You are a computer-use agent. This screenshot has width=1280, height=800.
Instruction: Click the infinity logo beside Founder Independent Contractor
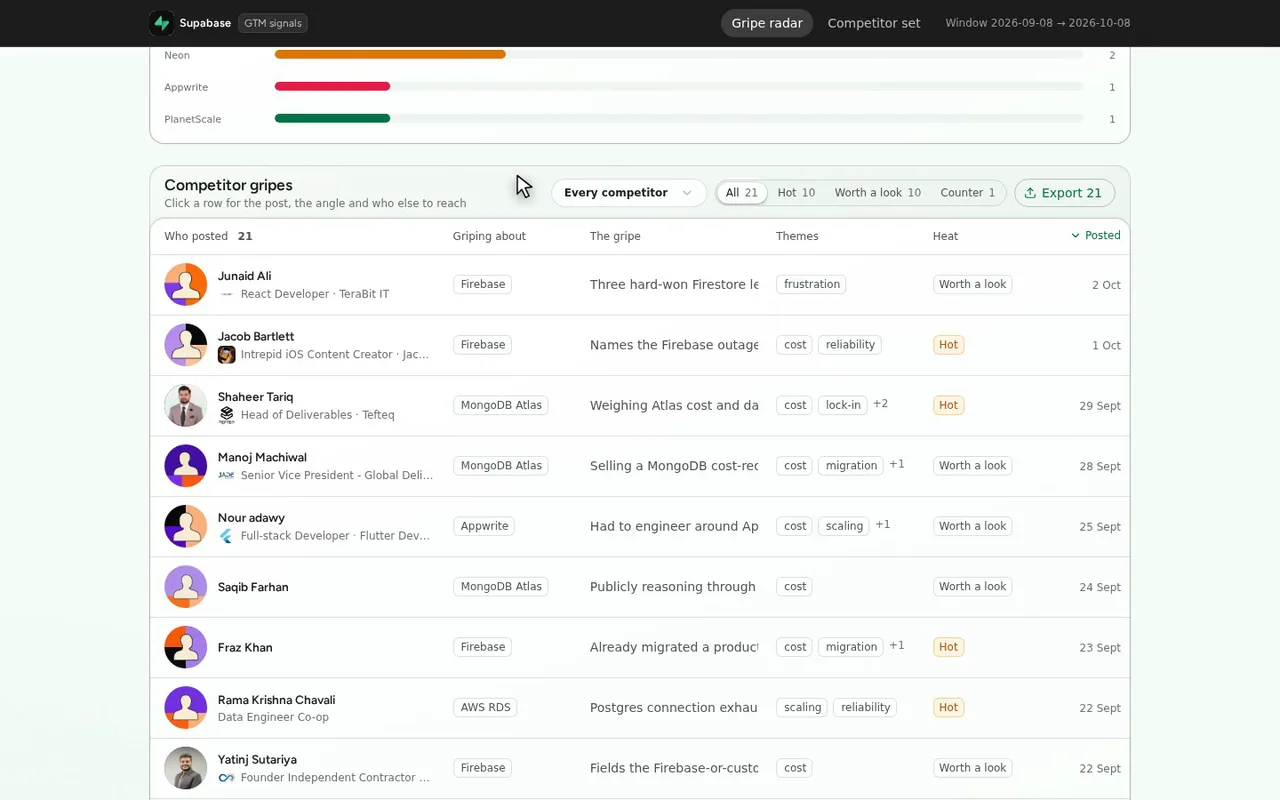(x=226, y=778)
